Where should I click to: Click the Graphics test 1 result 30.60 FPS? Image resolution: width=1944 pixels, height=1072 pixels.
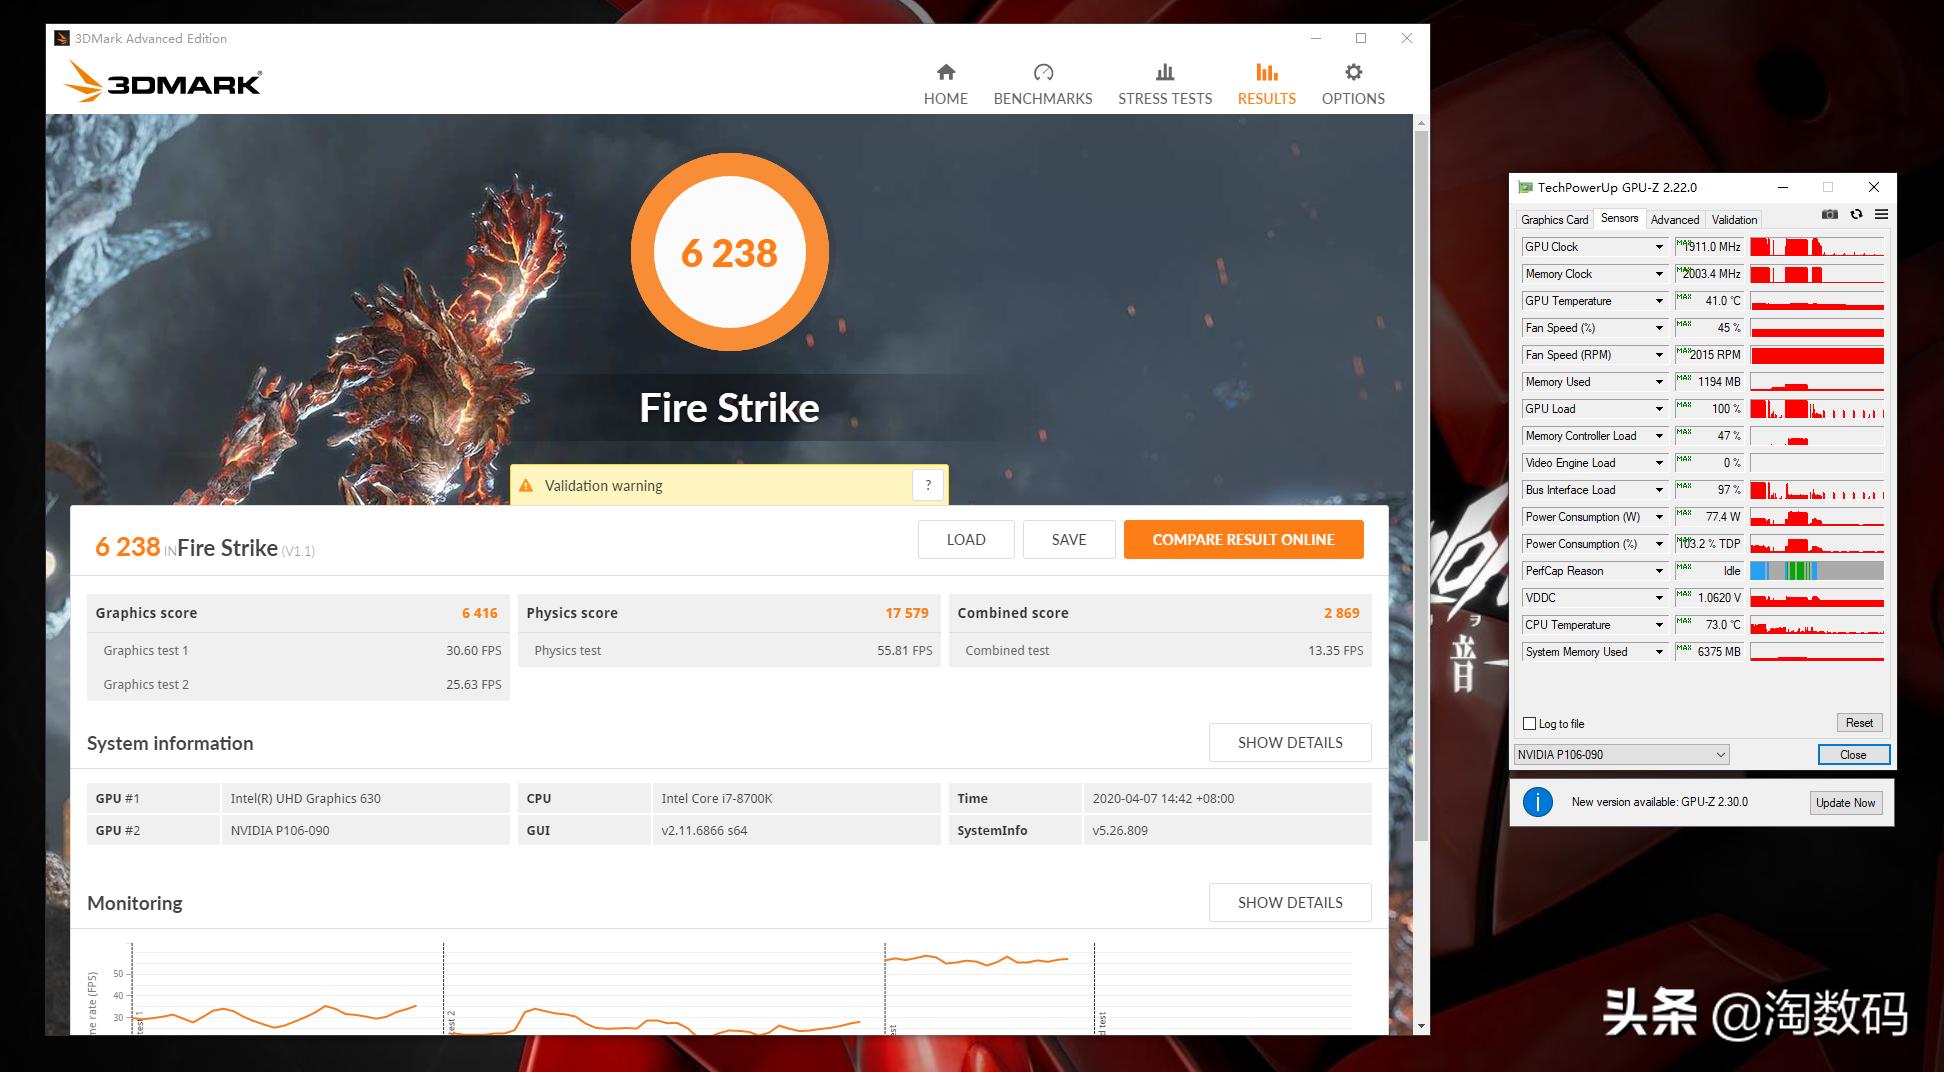point(474,651)
